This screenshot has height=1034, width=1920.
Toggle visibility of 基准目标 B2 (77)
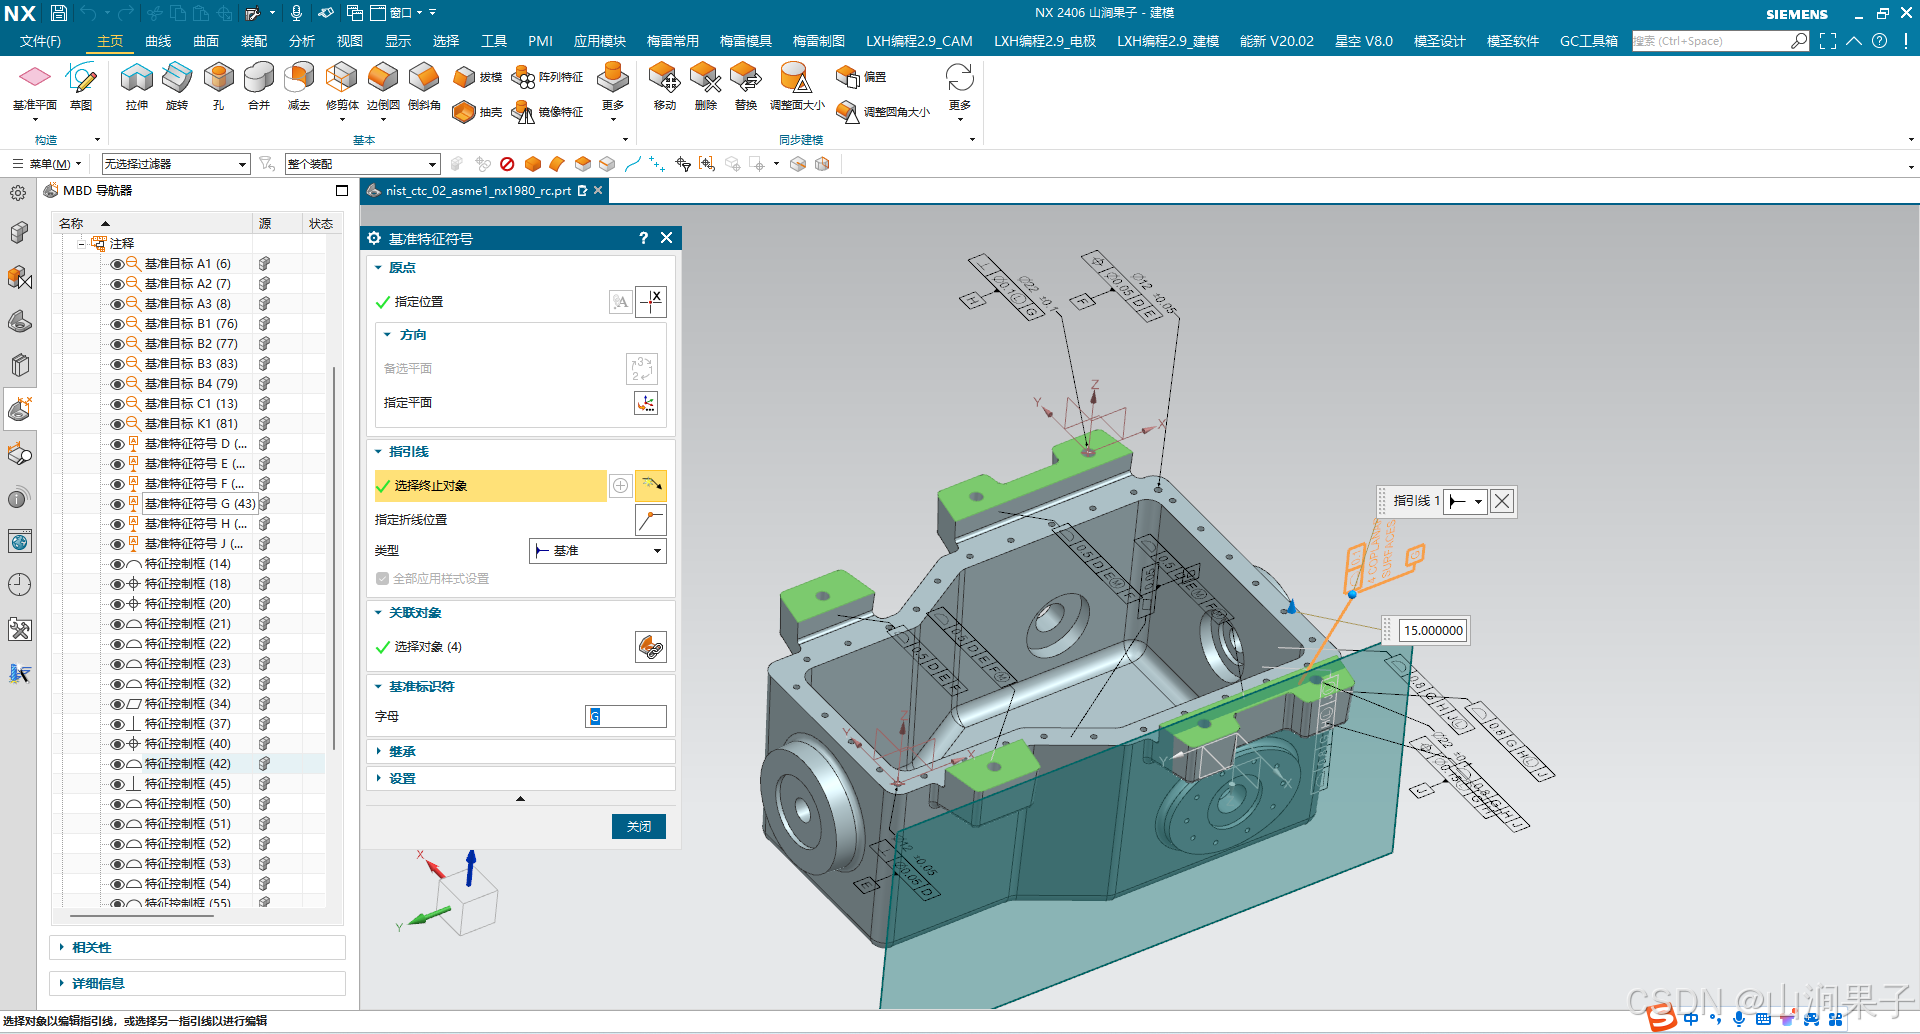click(117, 344)
